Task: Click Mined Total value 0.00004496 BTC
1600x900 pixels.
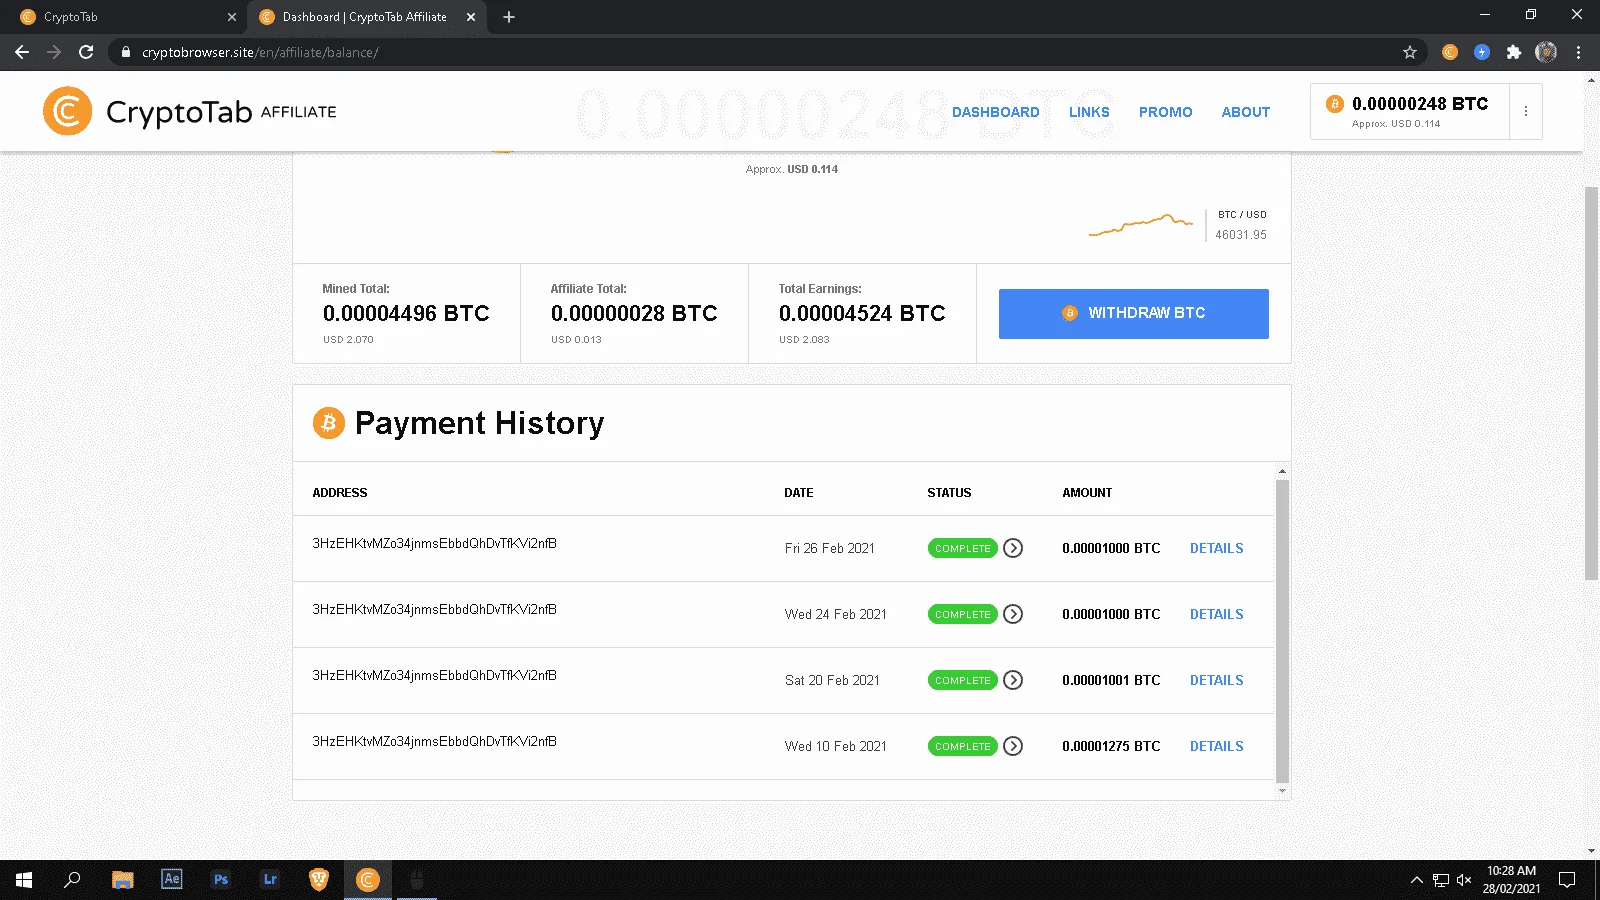Action: (406, 314)
